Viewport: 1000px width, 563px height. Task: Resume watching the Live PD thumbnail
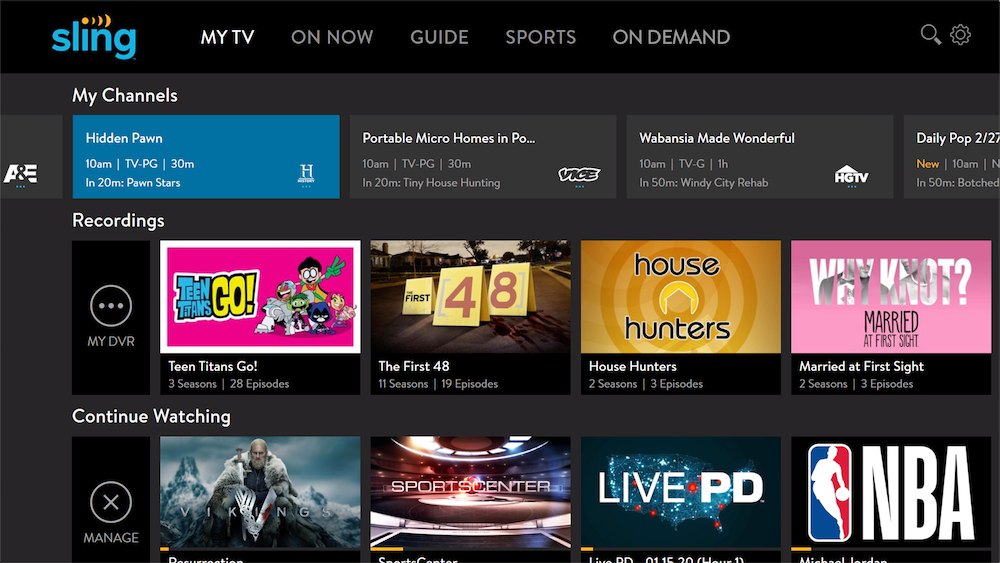pyautogui.click(x=680, y=492)
